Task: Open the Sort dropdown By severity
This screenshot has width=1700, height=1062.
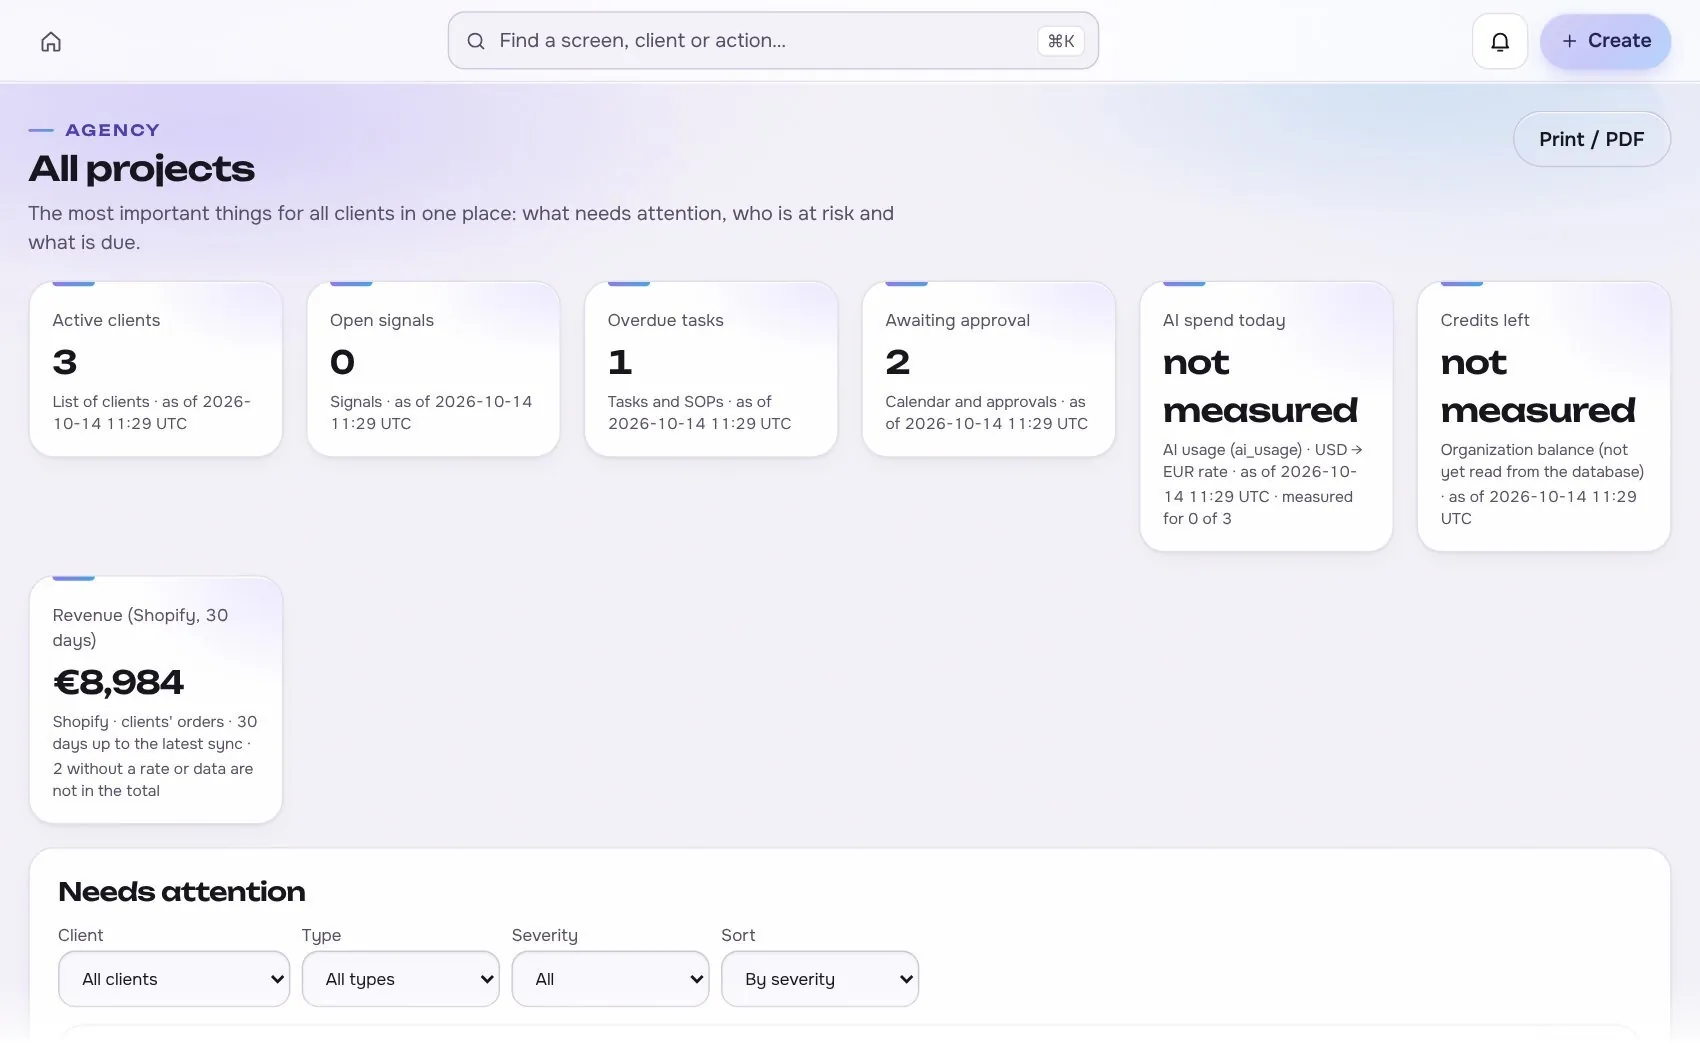Action: [x=820, y=979]
